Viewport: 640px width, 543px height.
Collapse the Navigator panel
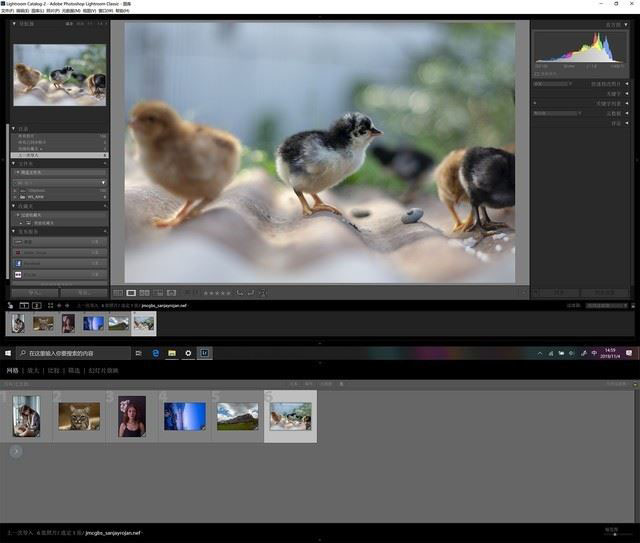pyautogui.click(x=14, y=24)
